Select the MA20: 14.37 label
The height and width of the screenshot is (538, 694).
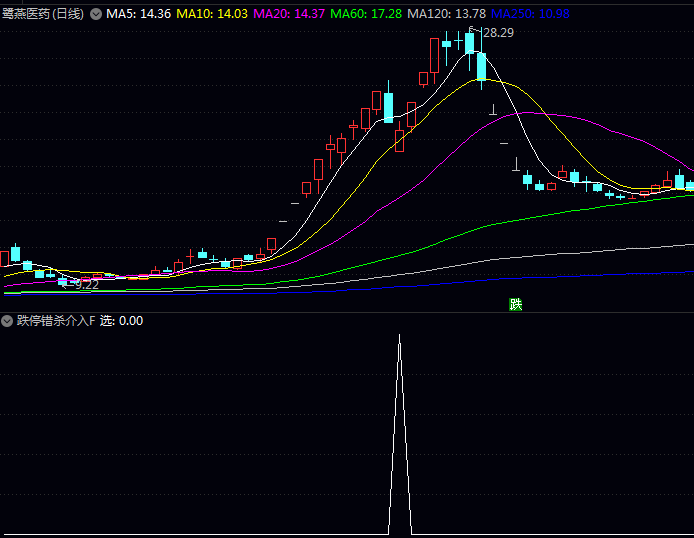click(x=289, y=14)
